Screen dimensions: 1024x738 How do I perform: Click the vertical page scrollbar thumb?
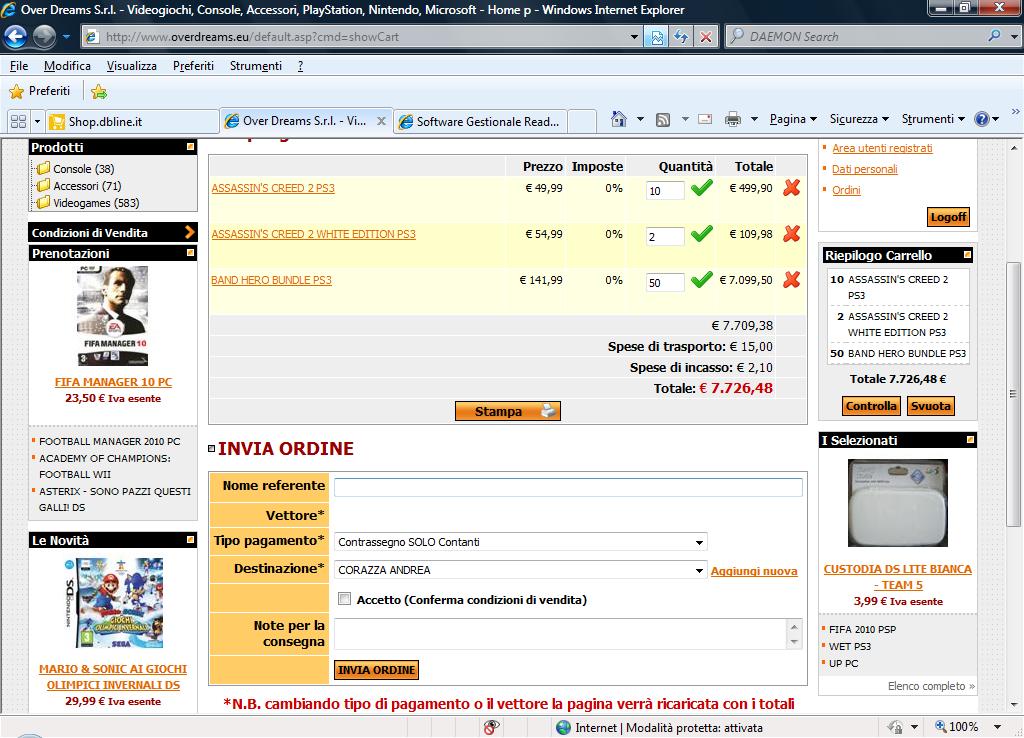1012,394
